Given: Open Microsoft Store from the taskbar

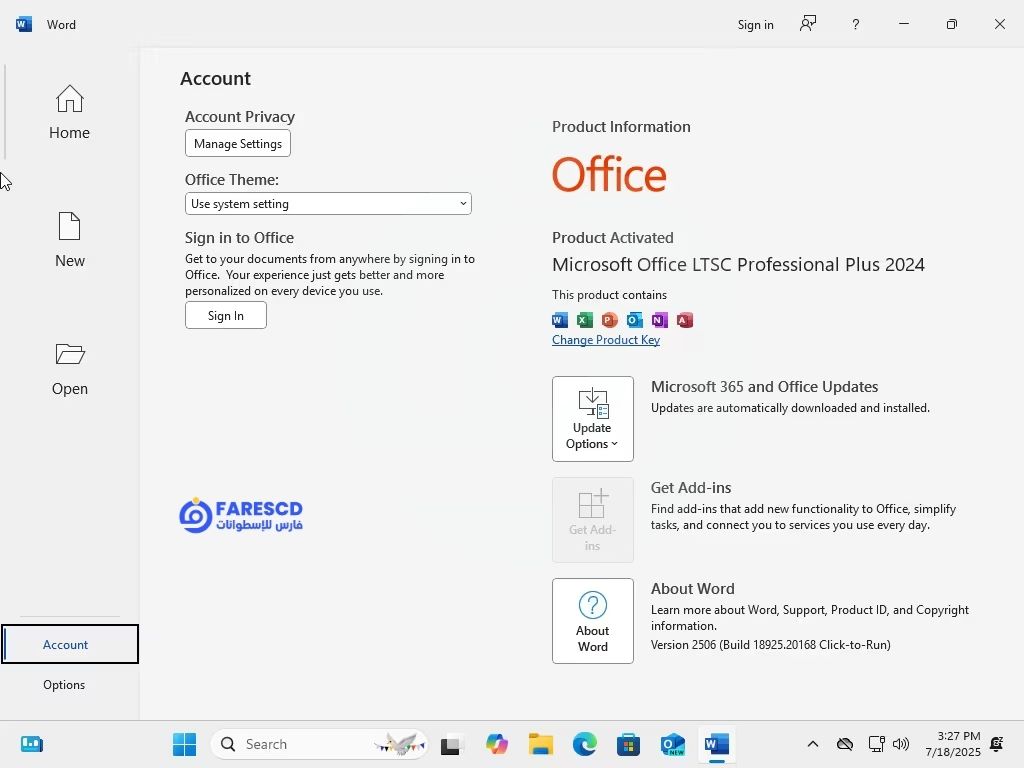Looking at the screenshot, I should pos(628,744).
